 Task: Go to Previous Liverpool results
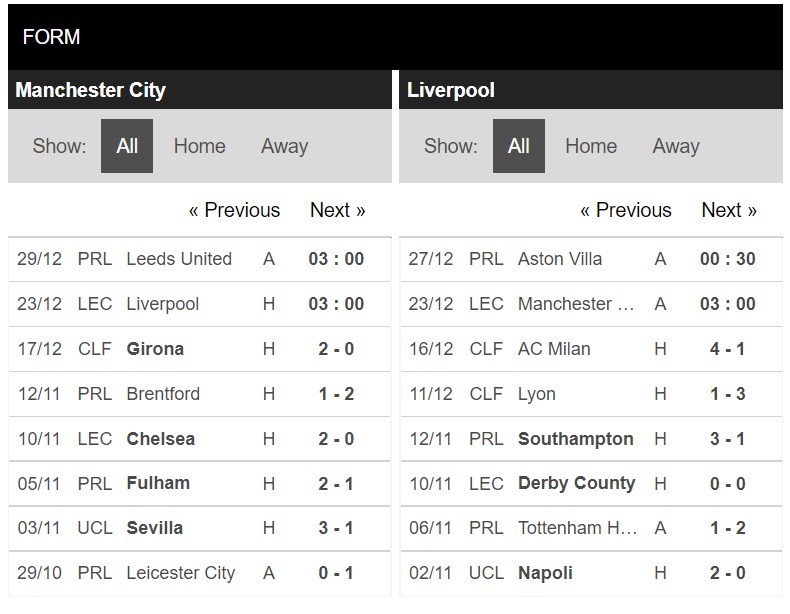click(626, 210)
